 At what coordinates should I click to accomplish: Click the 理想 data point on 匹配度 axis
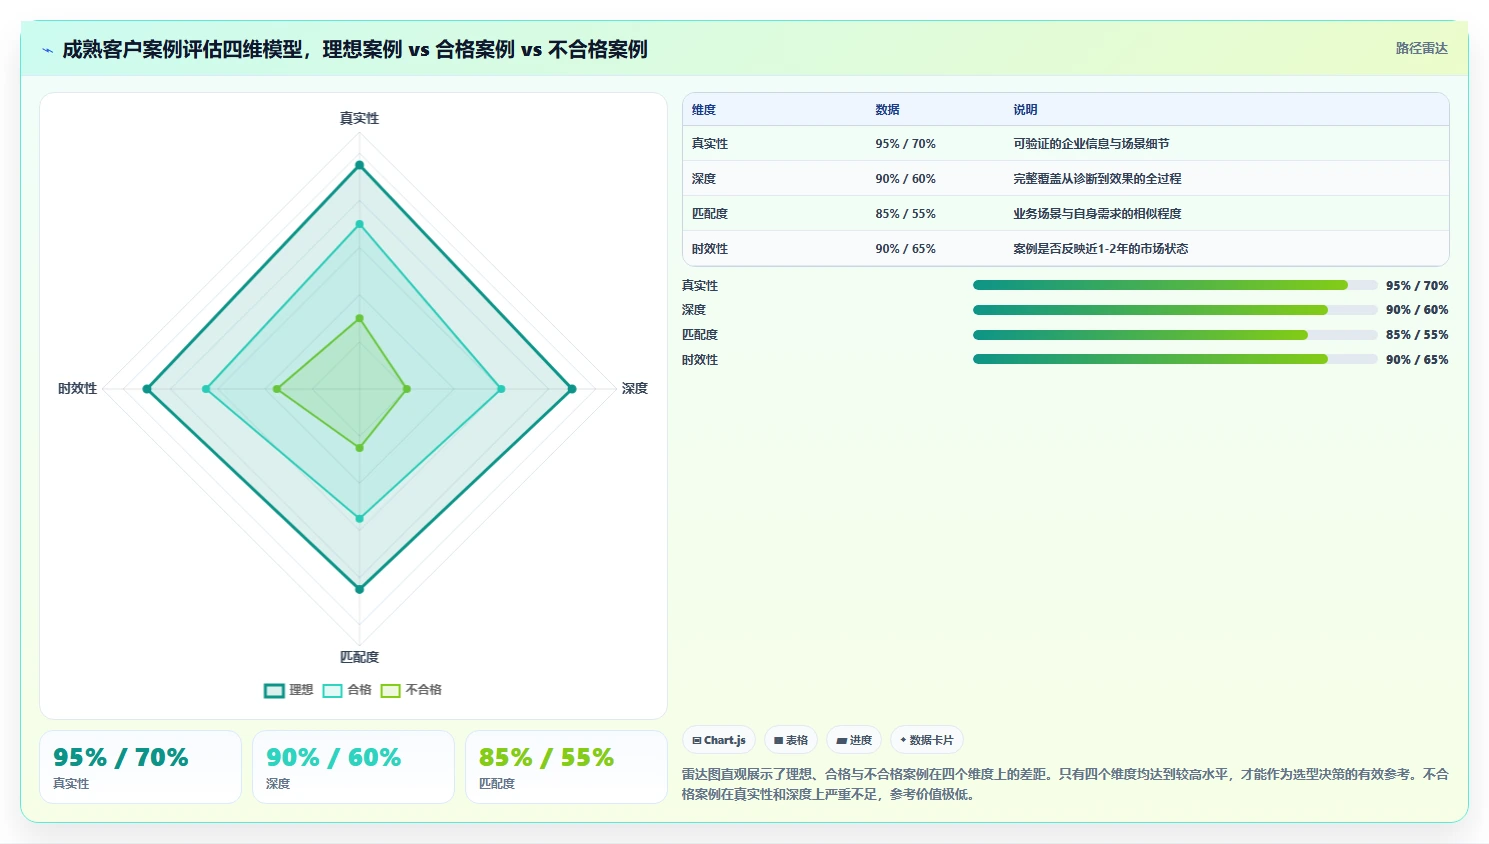click(x=359, y=589)
